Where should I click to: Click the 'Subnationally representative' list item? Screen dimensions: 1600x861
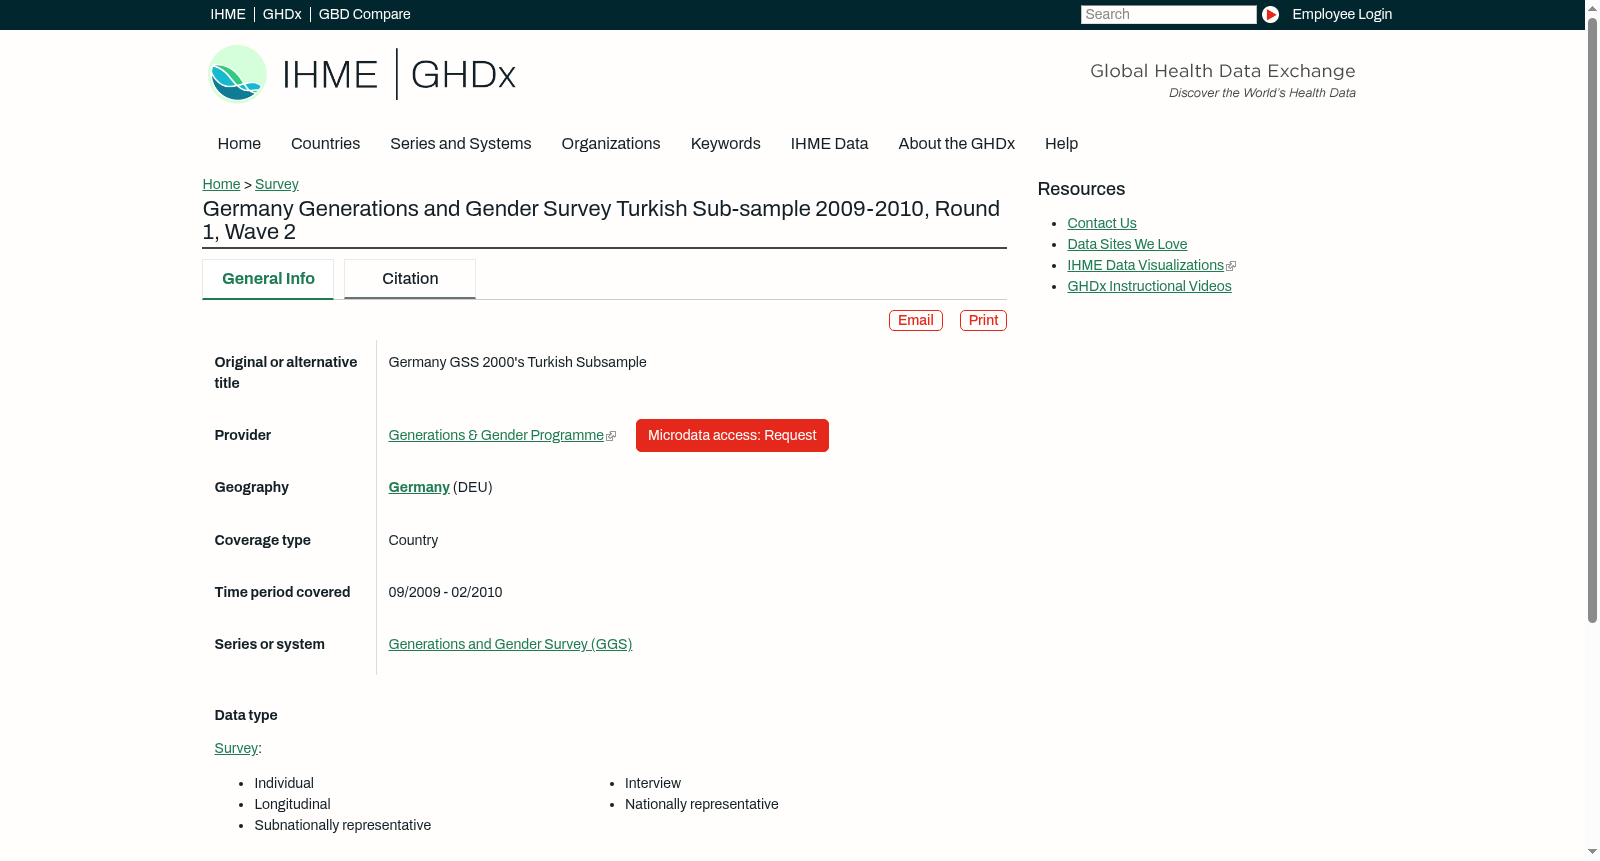343,825
